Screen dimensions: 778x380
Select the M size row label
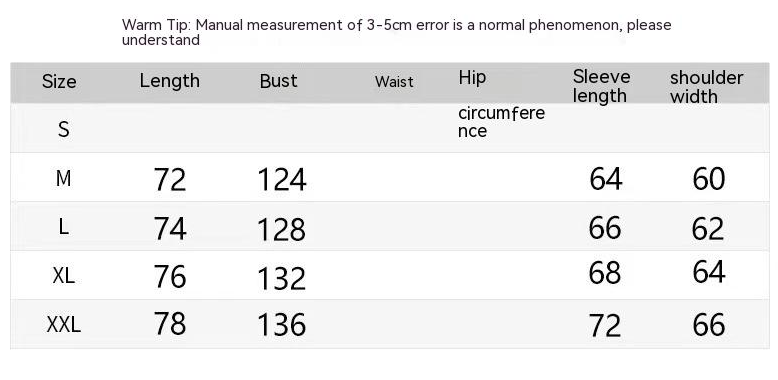pos(64,178)
